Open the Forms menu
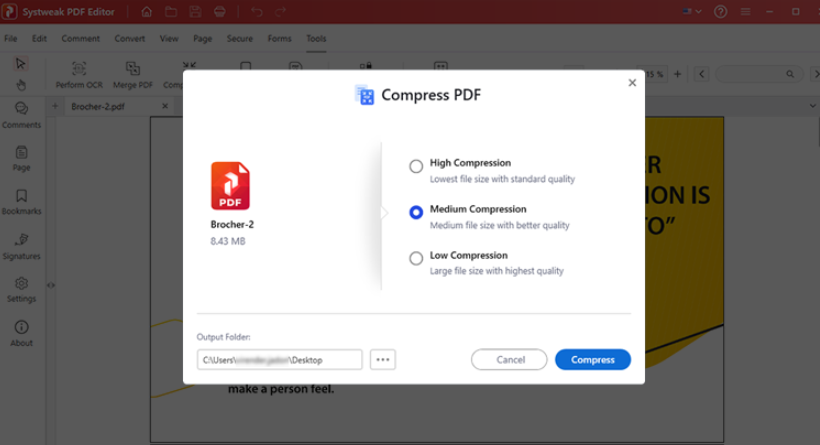Image resolution: width=820 pixels, height=445 pixels. (279, 39)
